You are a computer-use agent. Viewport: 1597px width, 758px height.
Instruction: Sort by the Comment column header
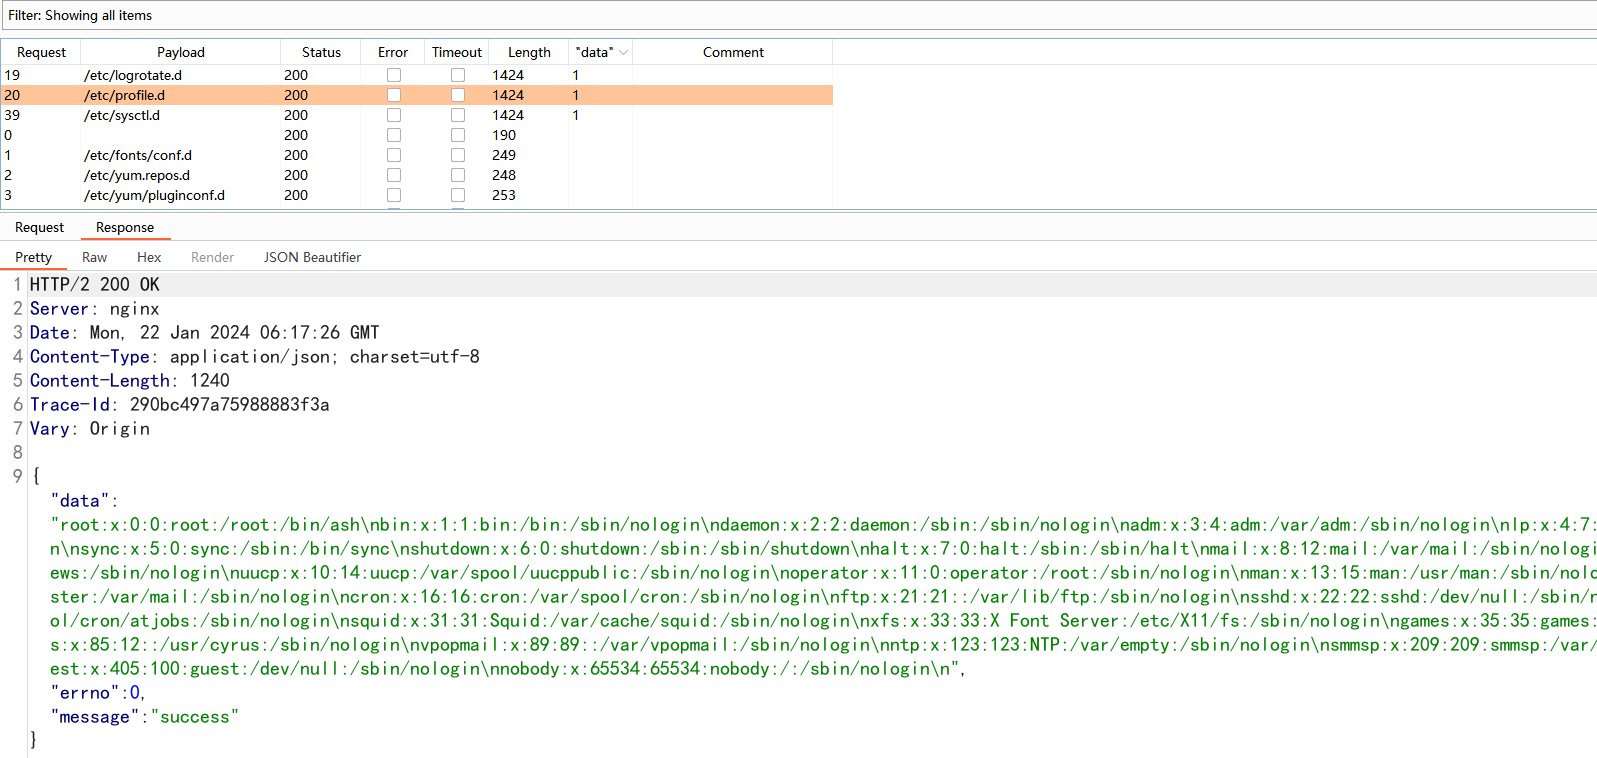click(733, 52)
